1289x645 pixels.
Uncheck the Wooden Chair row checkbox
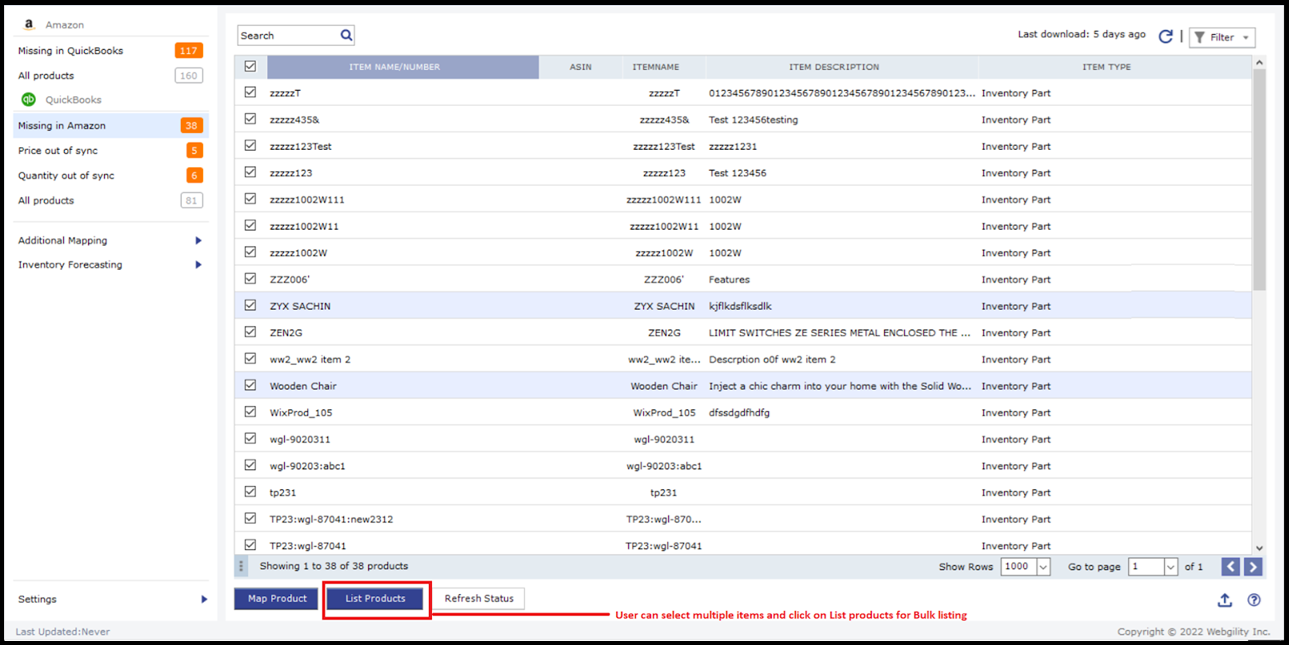click(x=250, y=385)
